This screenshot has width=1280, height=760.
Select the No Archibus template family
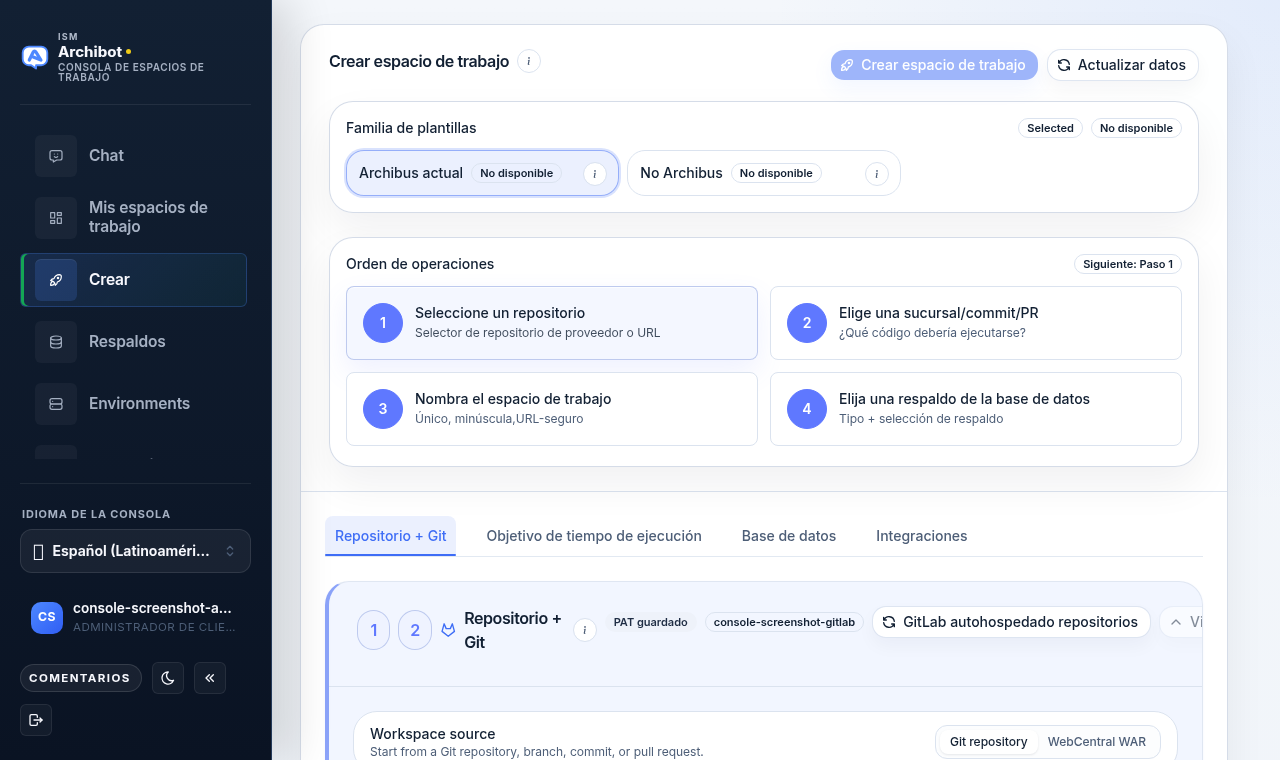[x=764, y=173]
